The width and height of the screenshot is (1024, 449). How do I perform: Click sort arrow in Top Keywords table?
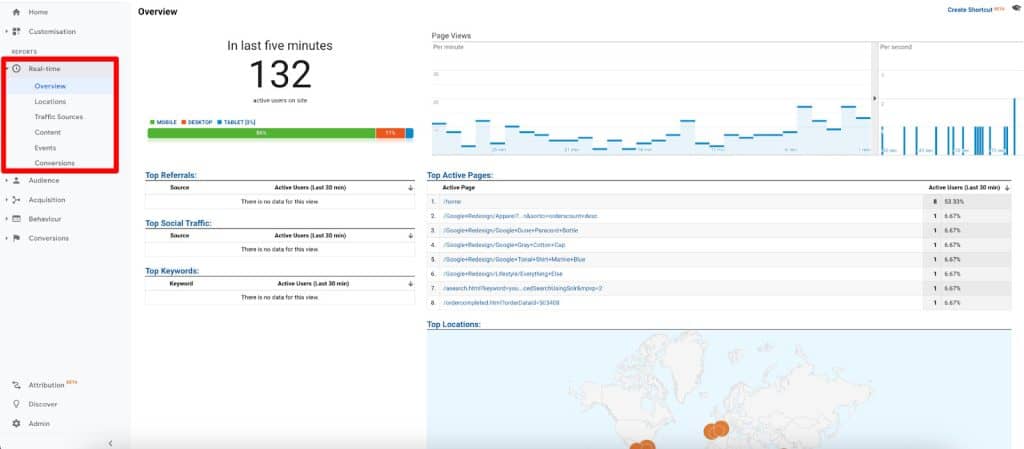(x=410, y=284)
